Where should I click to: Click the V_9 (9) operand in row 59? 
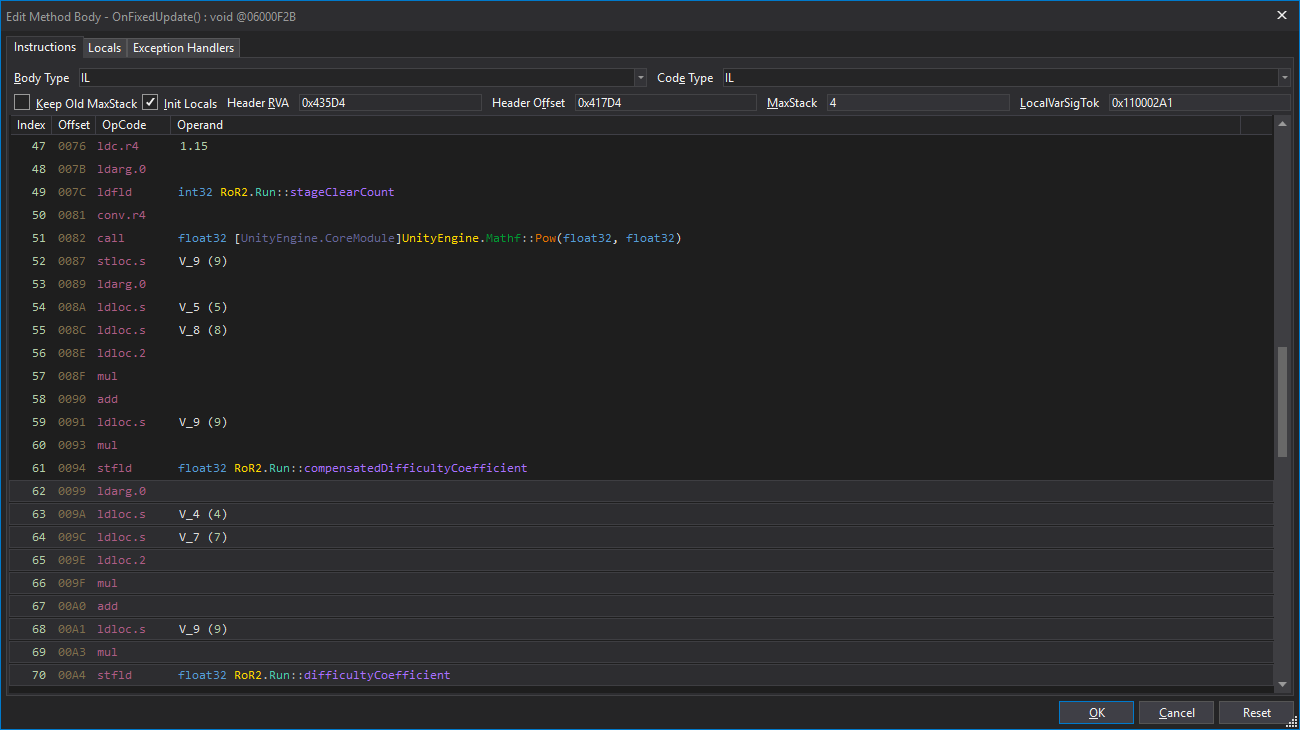tap(203, 422)
